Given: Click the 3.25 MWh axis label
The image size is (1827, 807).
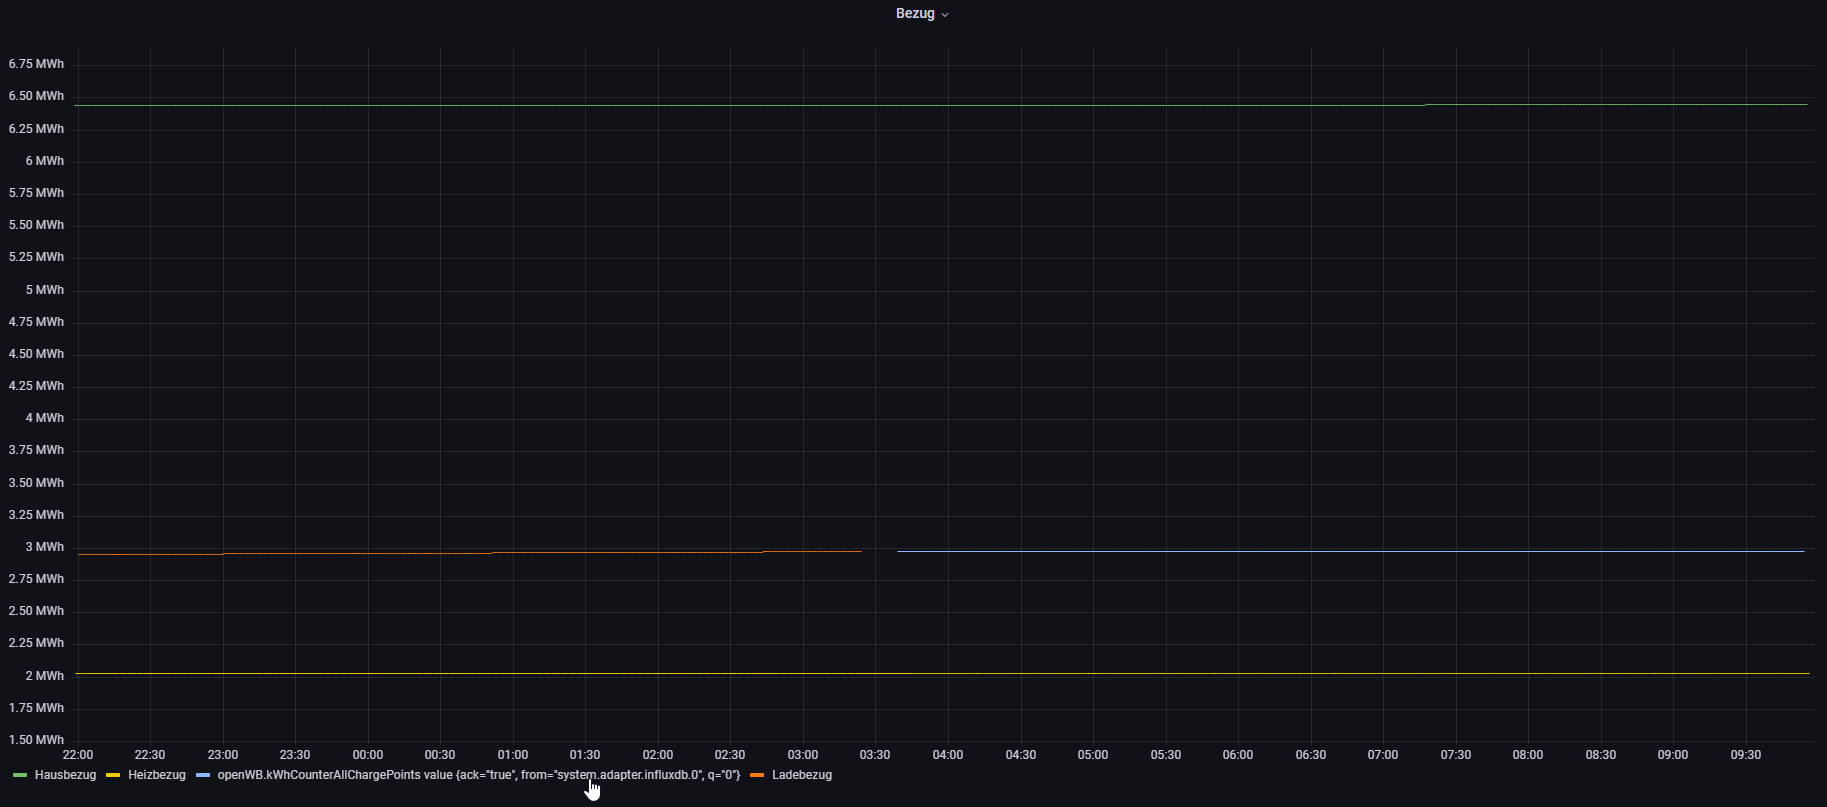Looking at the screenshot, I should (x=36, y=515).
